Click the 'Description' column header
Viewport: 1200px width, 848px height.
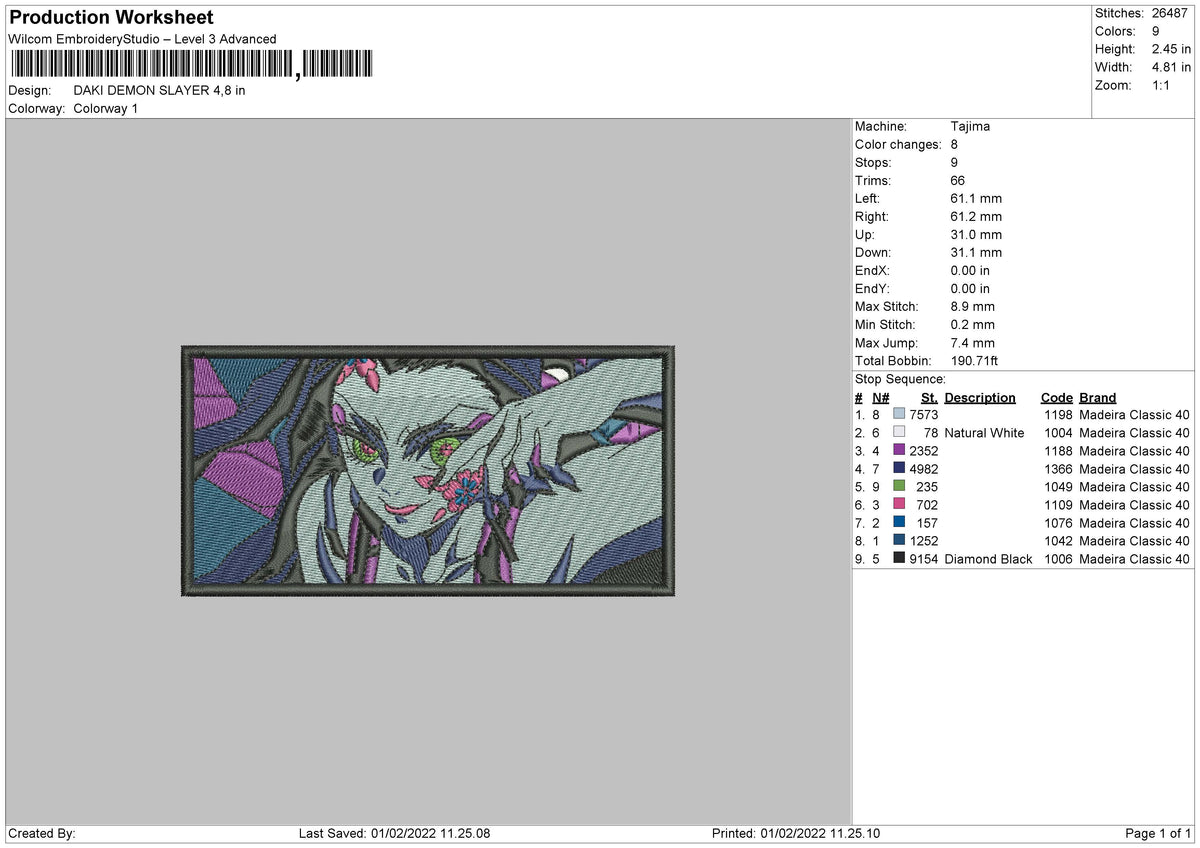click(980, 397)
